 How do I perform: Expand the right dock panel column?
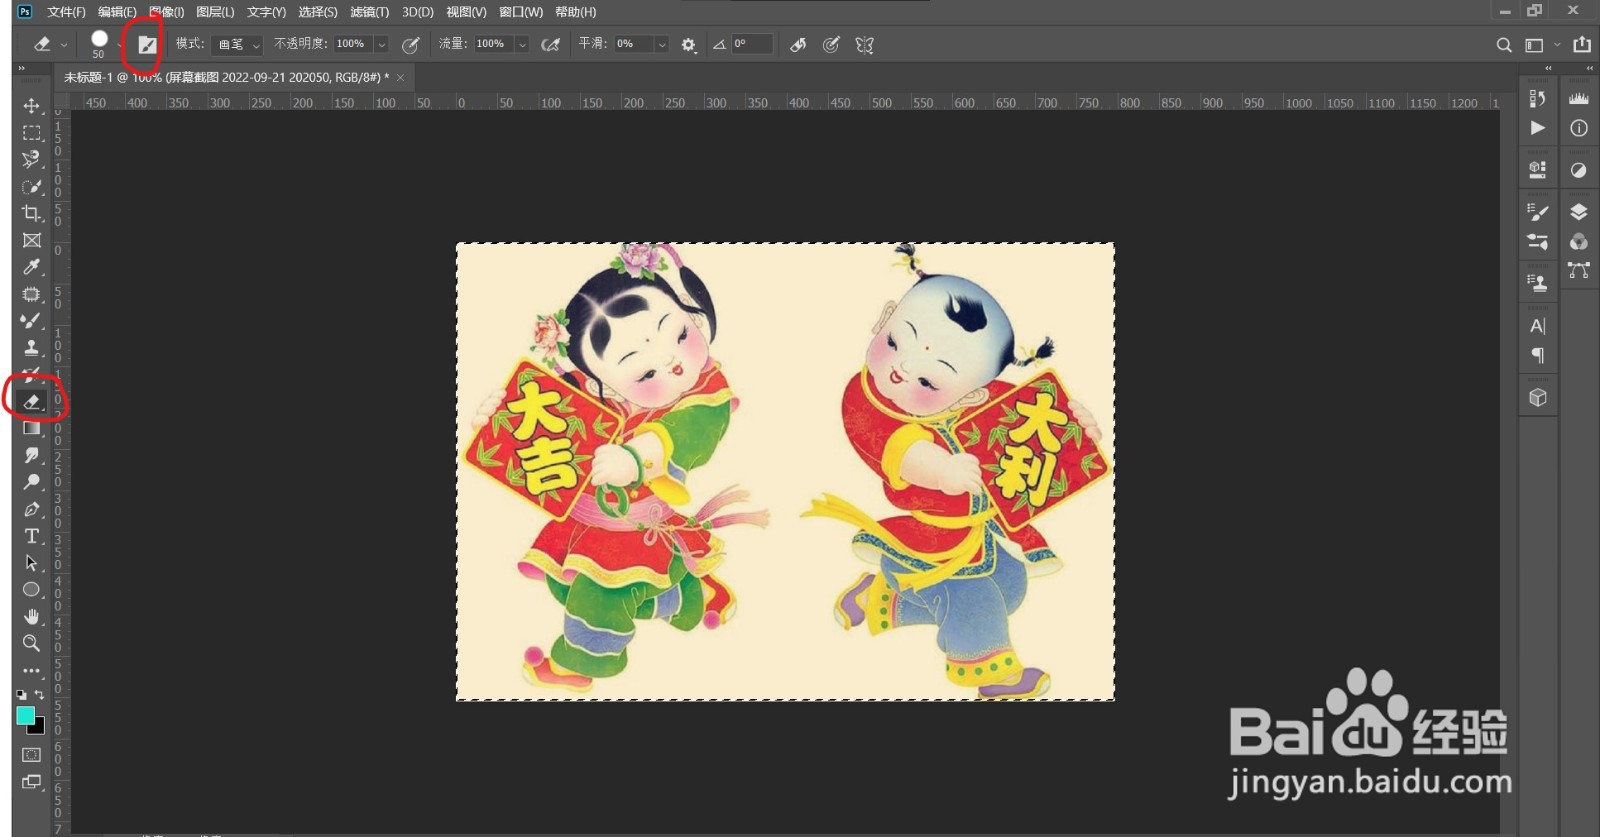[x=1590, y=68]
